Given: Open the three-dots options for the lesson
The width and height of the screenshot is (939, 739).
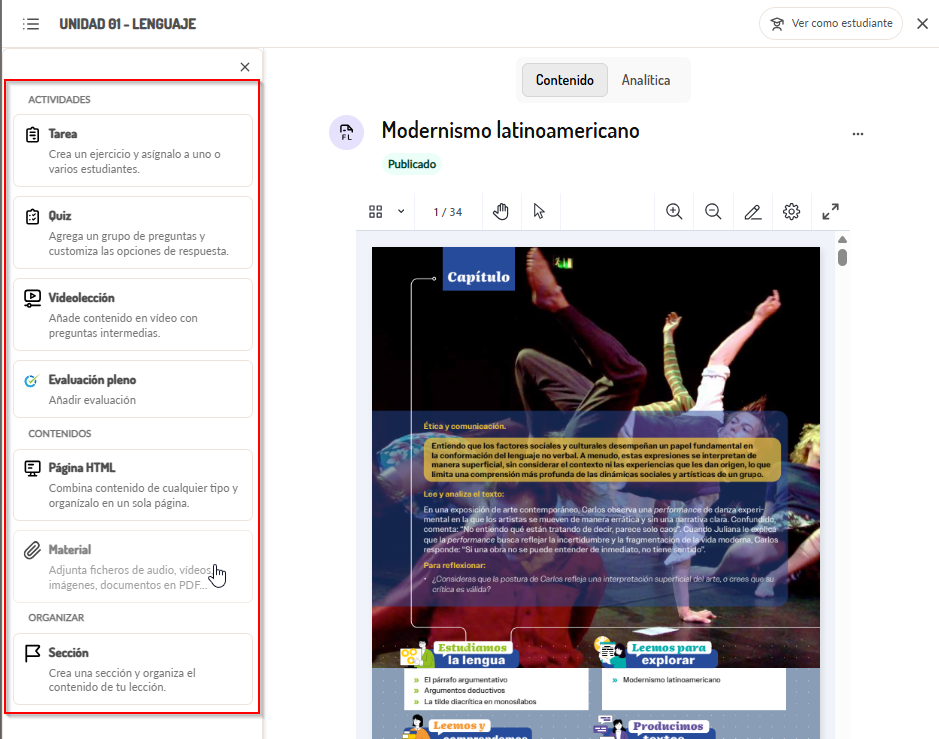Looking at the screenshot, I should point(858,134).
